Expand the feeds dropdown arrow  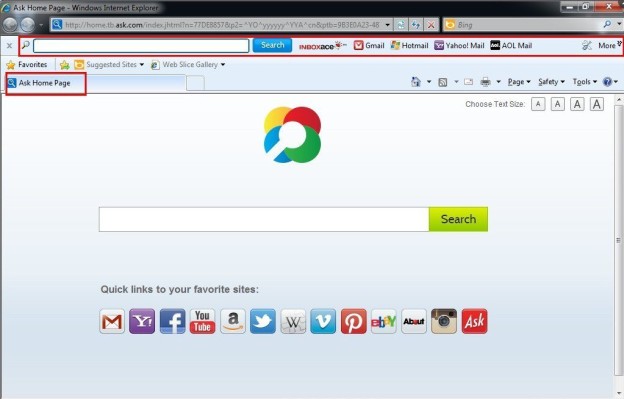456,82
